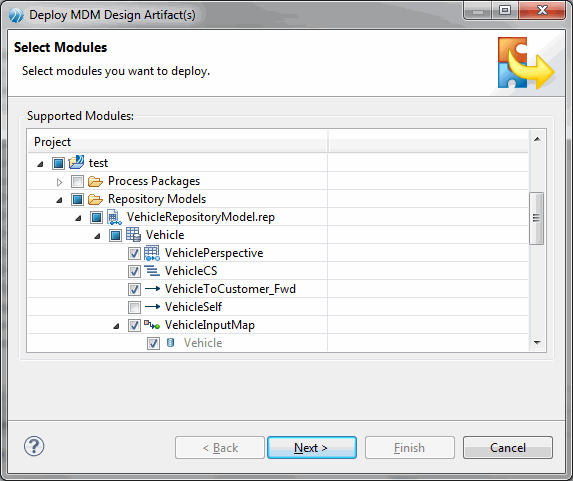Screen dimensions: 573x481
Task: Click the Cancel button
Action: click(508, 447)
